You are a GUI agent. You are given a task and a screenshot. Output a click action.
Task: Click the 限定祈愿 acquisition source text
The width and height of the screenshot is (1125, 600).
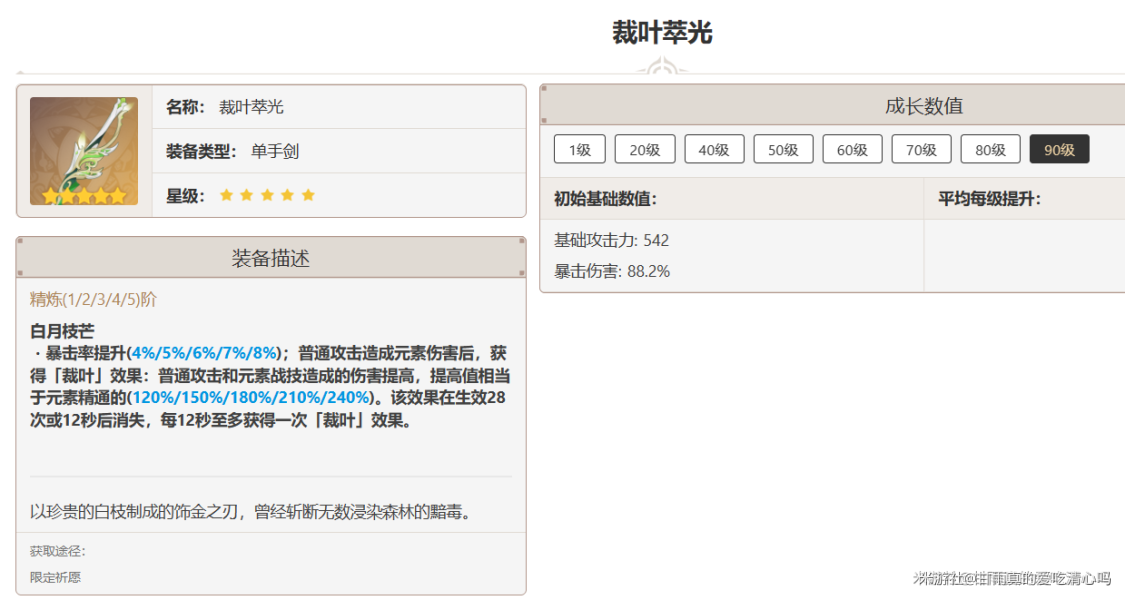(x=55, y=577)
